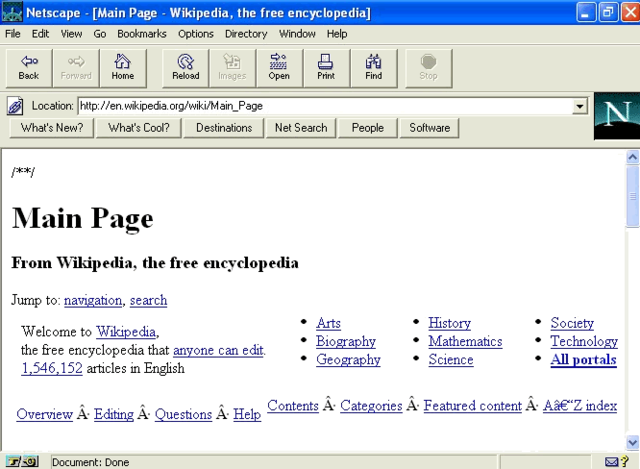Click the What's New? button
This screenshot has height=469, width=640.
click(x=52, y=128)
